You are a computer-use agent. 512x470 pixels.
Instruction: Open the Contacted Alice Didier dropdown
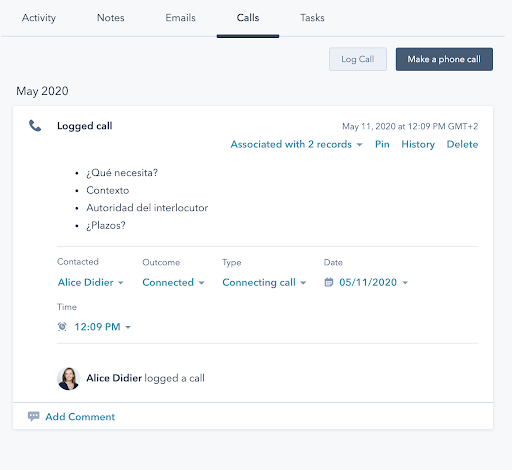(90, 282)
